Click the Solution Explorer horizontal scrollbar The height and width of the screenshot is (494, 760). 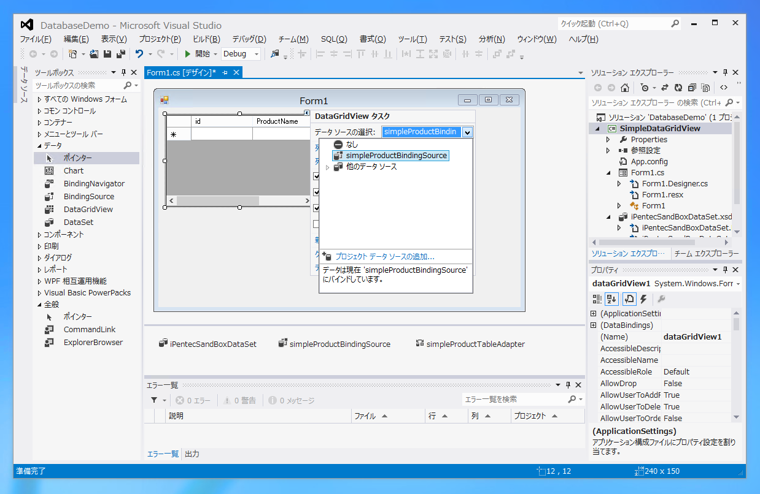661,242
